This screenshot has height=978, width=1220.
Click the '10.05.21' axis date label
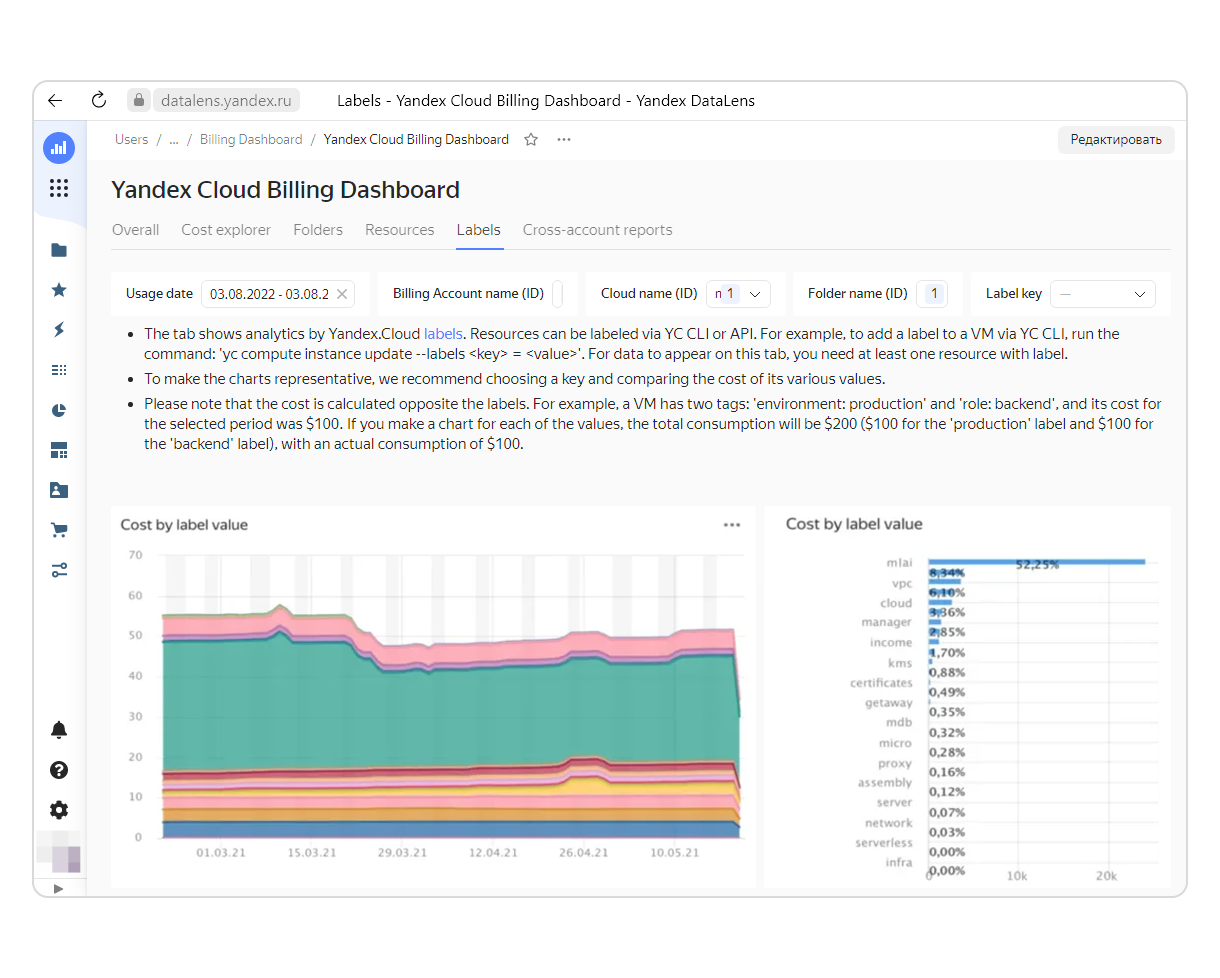point(674,853)
